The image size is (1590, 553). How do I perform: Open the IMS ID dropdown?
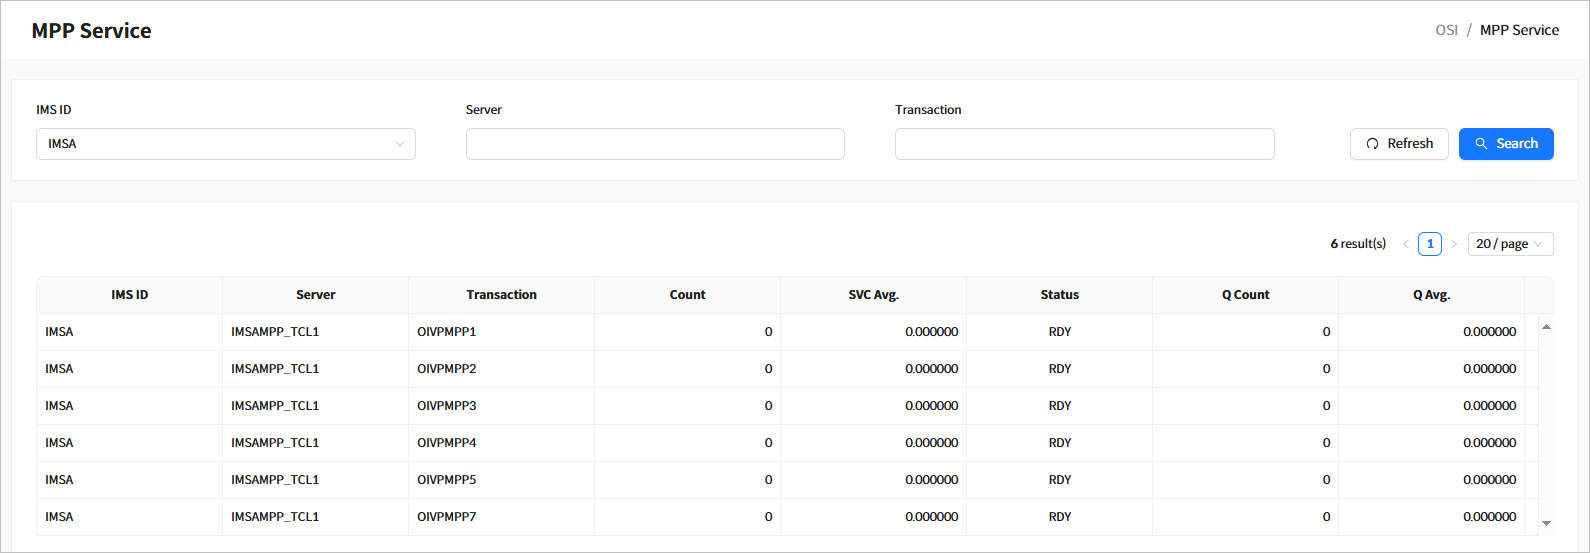click(x=225, y=144)
